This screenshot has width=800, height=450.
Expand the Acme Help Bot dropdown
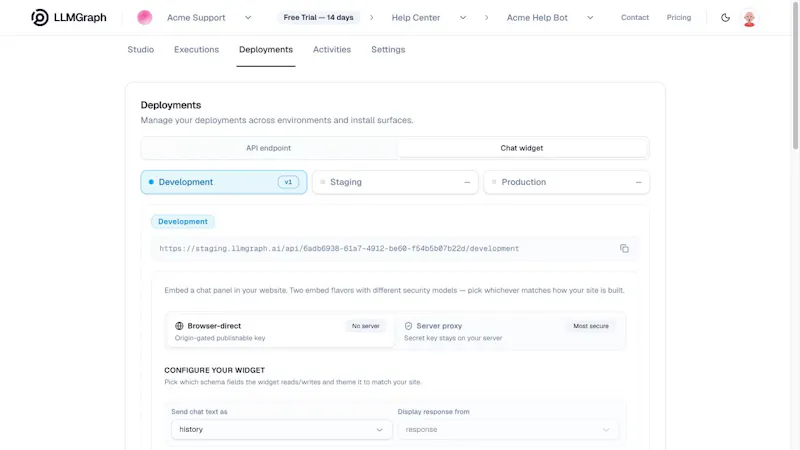pos(590,17)
